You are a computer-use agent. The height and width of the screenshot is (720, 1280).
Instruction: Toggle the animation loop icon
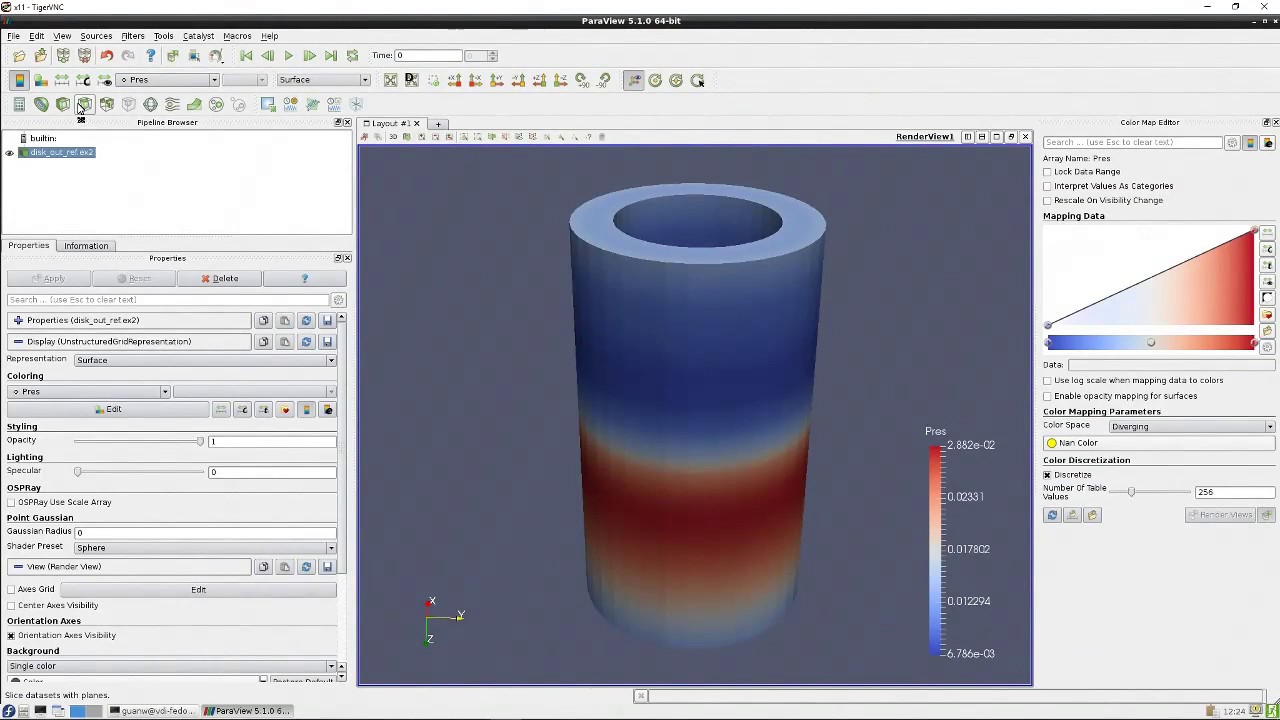point(353,56)
